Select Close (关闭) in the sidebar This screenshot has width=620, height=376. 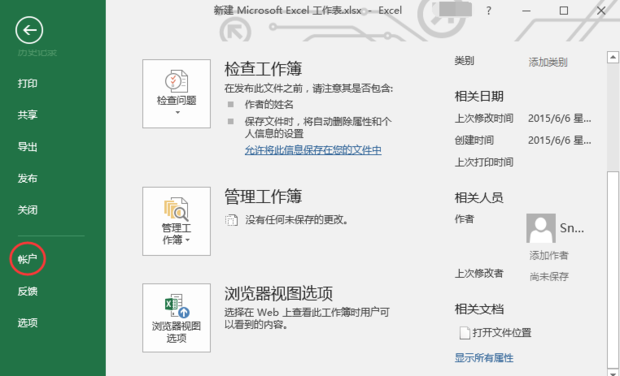pyautogui.click(x=28, y=210)
